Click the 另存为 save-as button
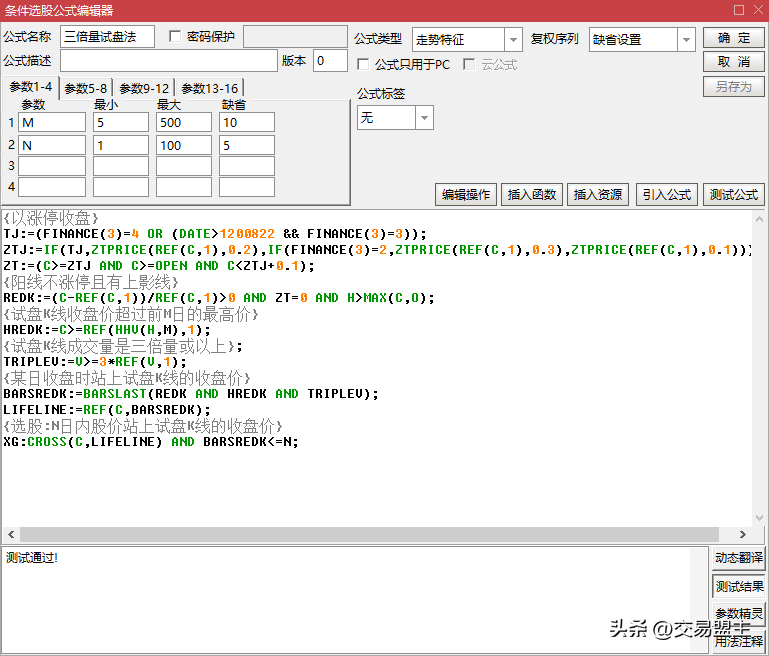 pyautogui.click(x=734, y=87)
